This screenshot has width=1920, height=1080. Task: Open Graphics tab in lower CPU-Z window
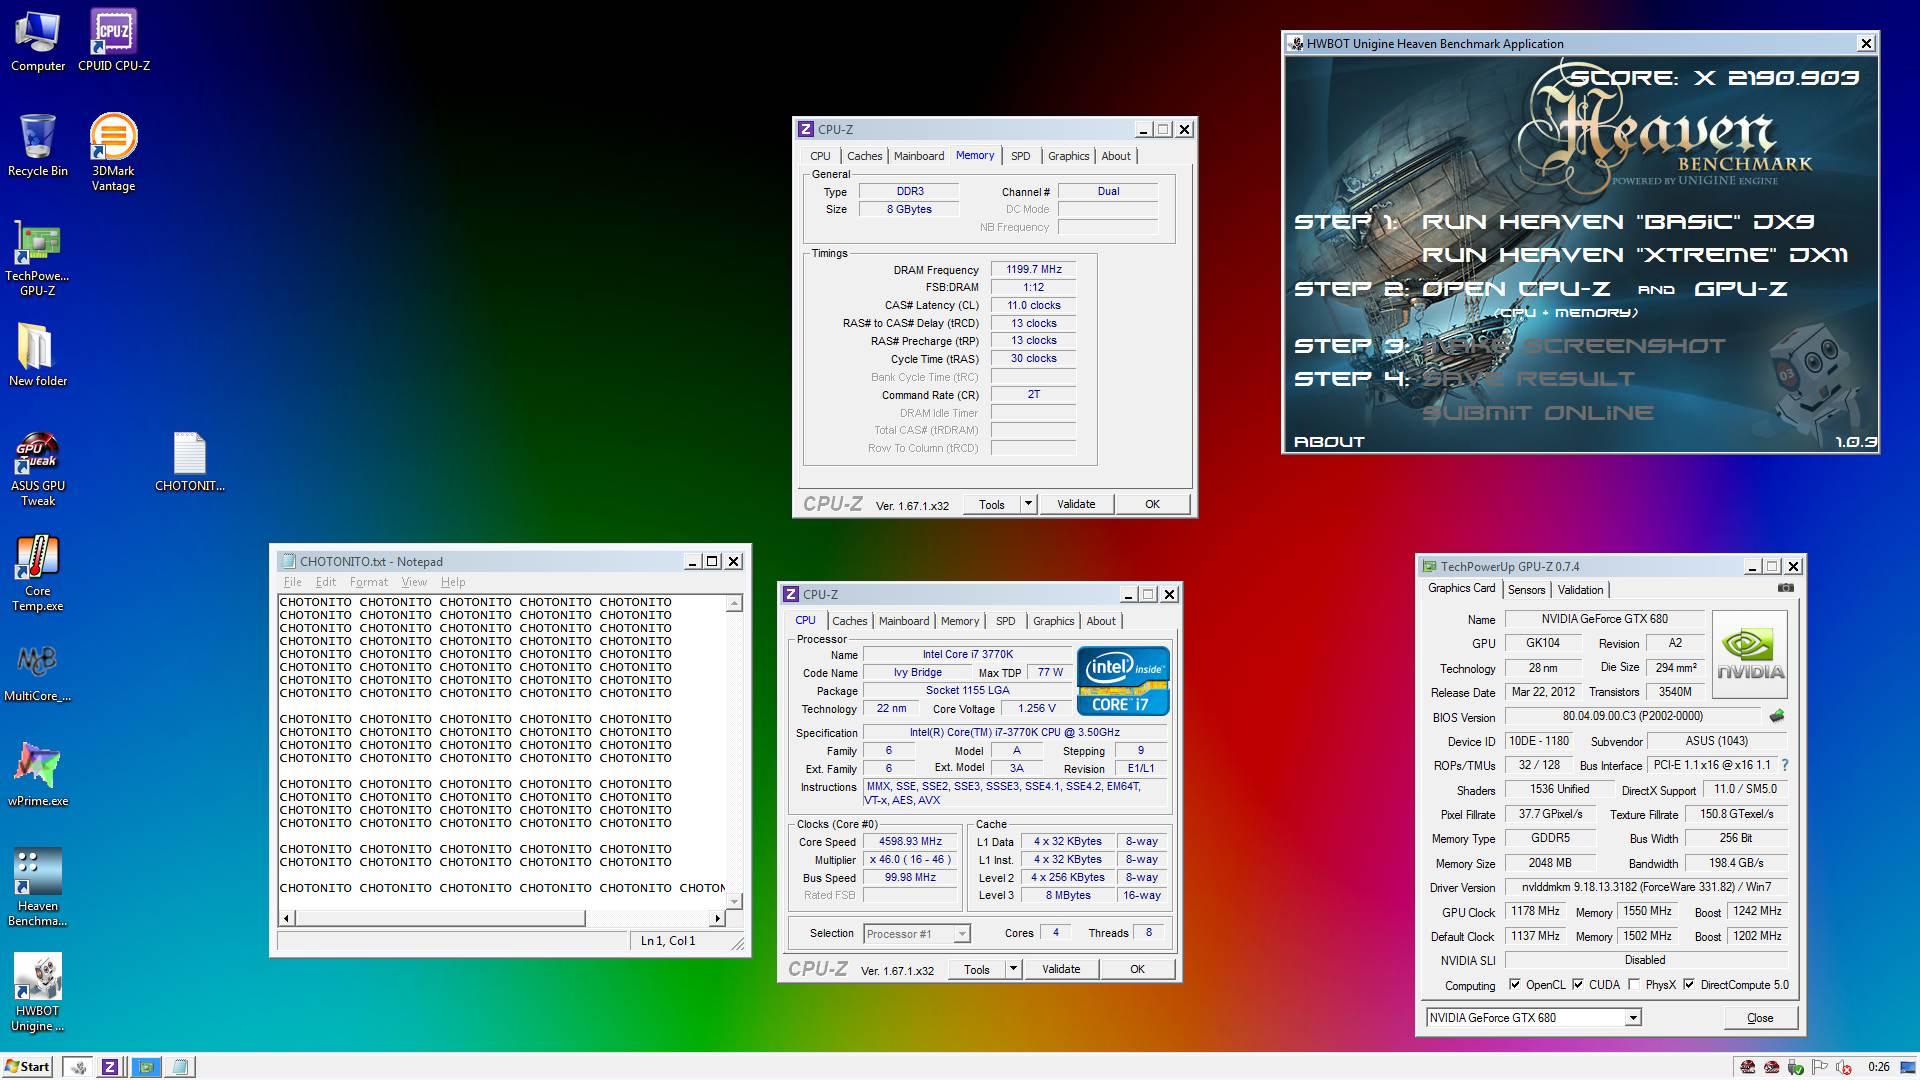pyautogui.click(x=1053, y=621)
